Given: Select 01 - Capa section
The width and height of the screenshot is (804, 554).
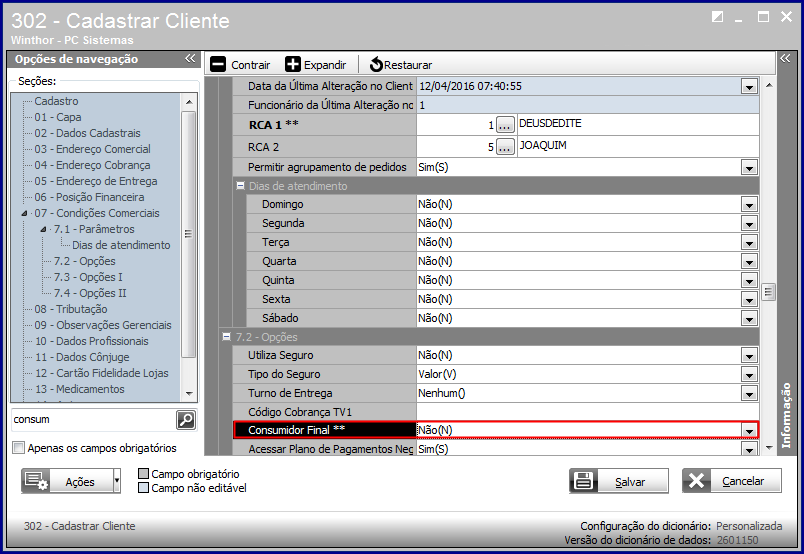Looking at the screenshot, I should pos(58,117).
